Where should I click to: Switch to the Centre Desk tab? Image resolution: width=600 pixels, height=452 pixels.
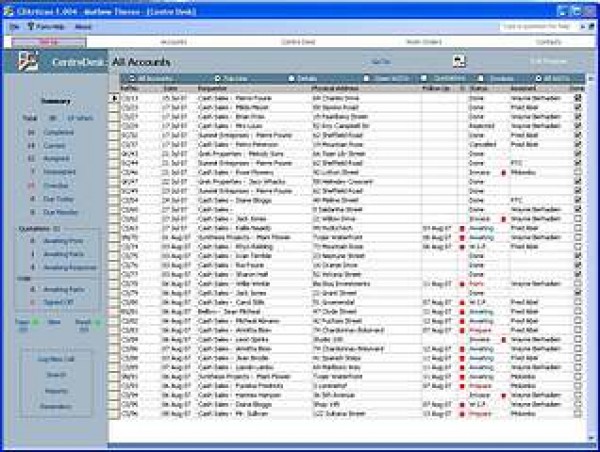pyautogui.click(x=298, y=42)
